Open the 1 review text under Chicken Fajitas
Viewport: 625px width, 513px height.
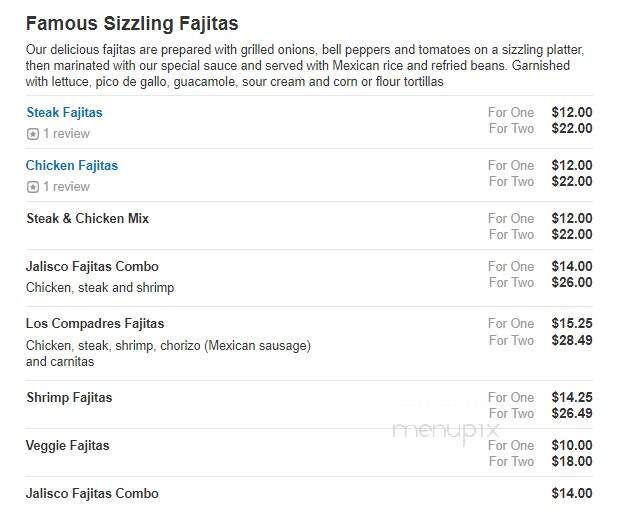[x=66, y=187]
